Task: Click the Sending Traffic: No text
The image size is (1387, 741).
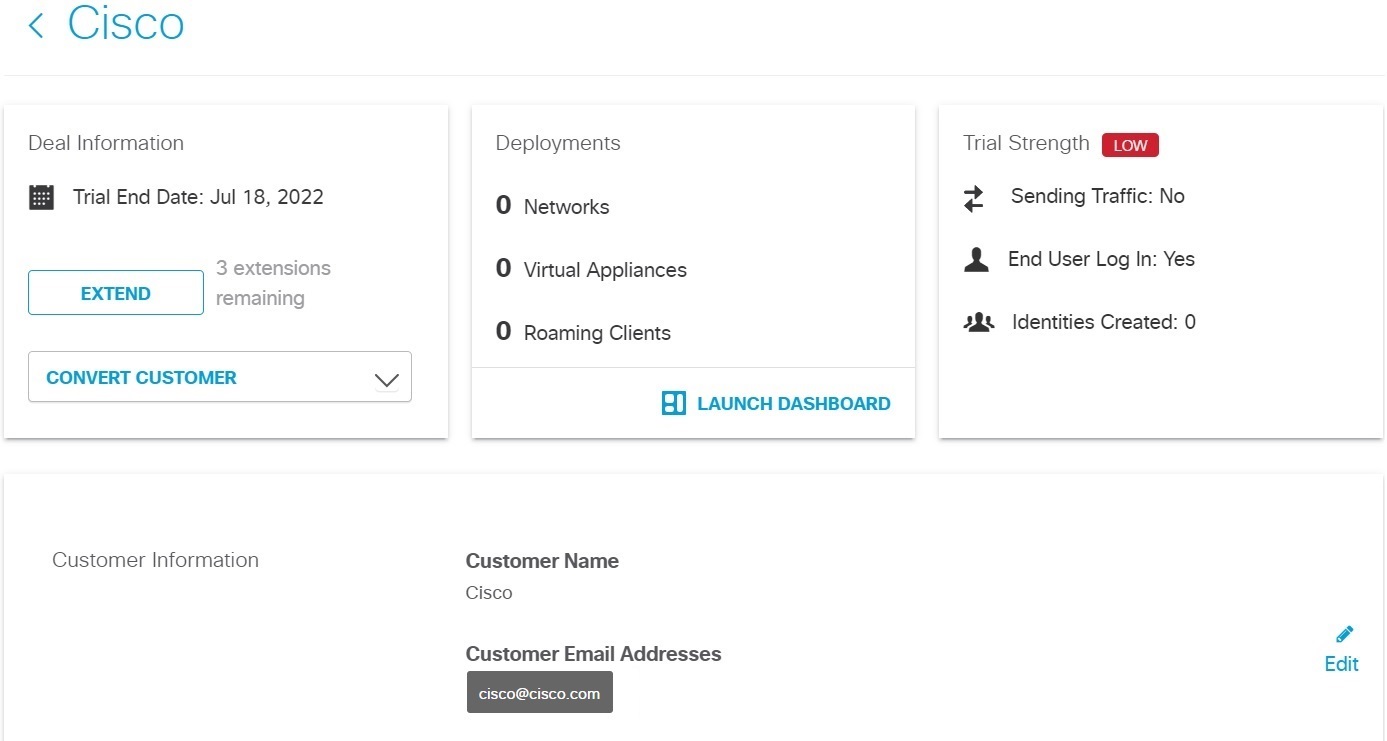Action: 1097,196
